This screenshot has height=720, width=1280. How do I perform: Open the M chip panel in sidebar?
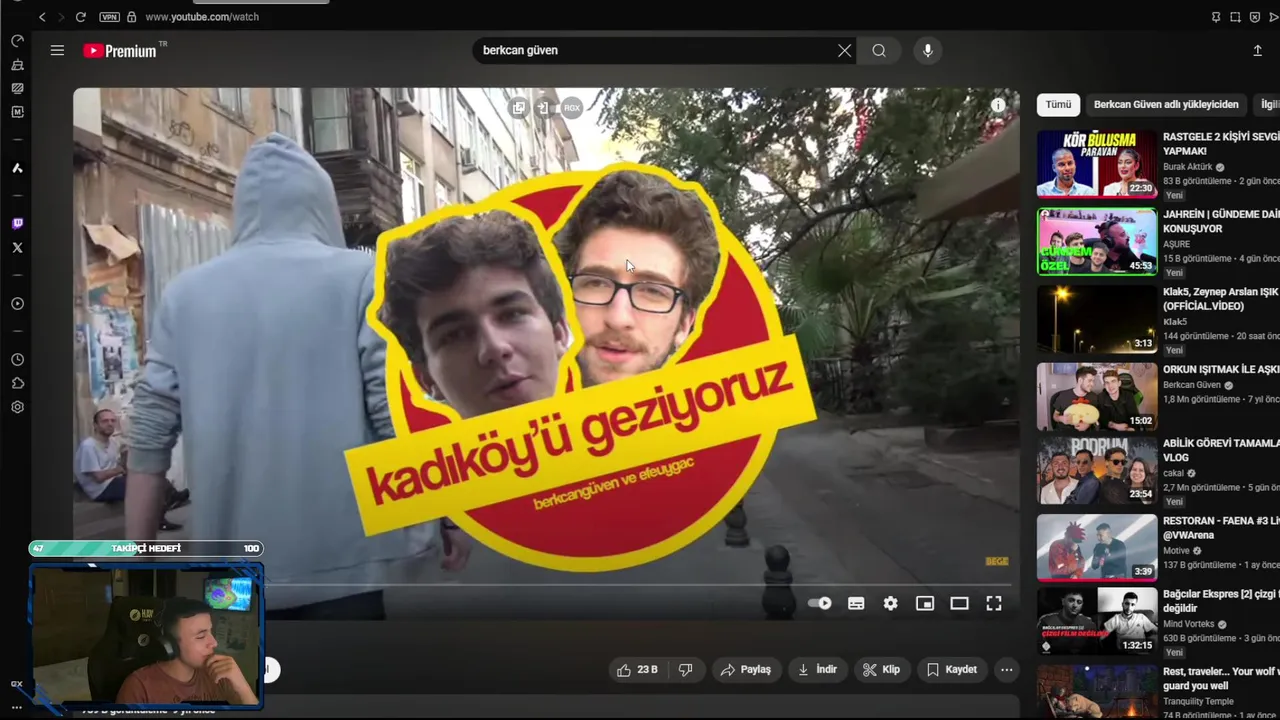point(17,112)
